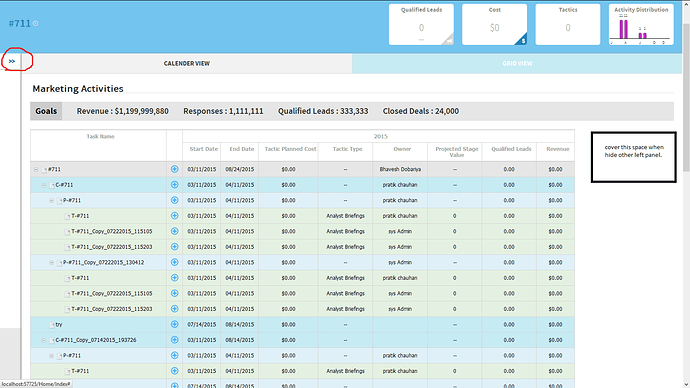This screenshot has height=388, width=690.
Task: Select the try row name
Action: click(x=59, y=325)
